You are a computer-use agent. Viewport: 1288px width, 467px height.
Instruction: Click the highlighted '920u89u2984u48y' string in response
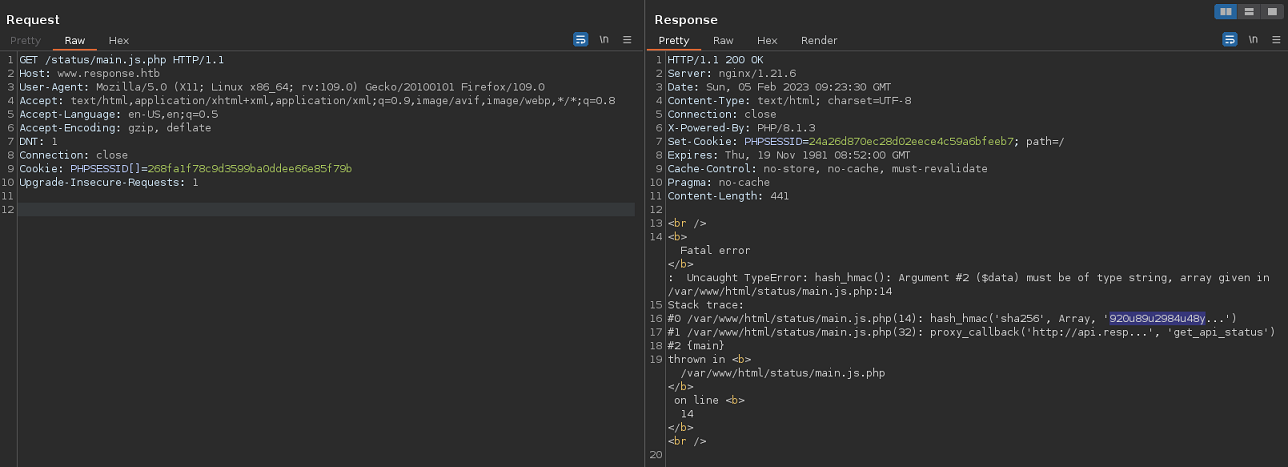pyautogui.click(x=1157, y=318)
